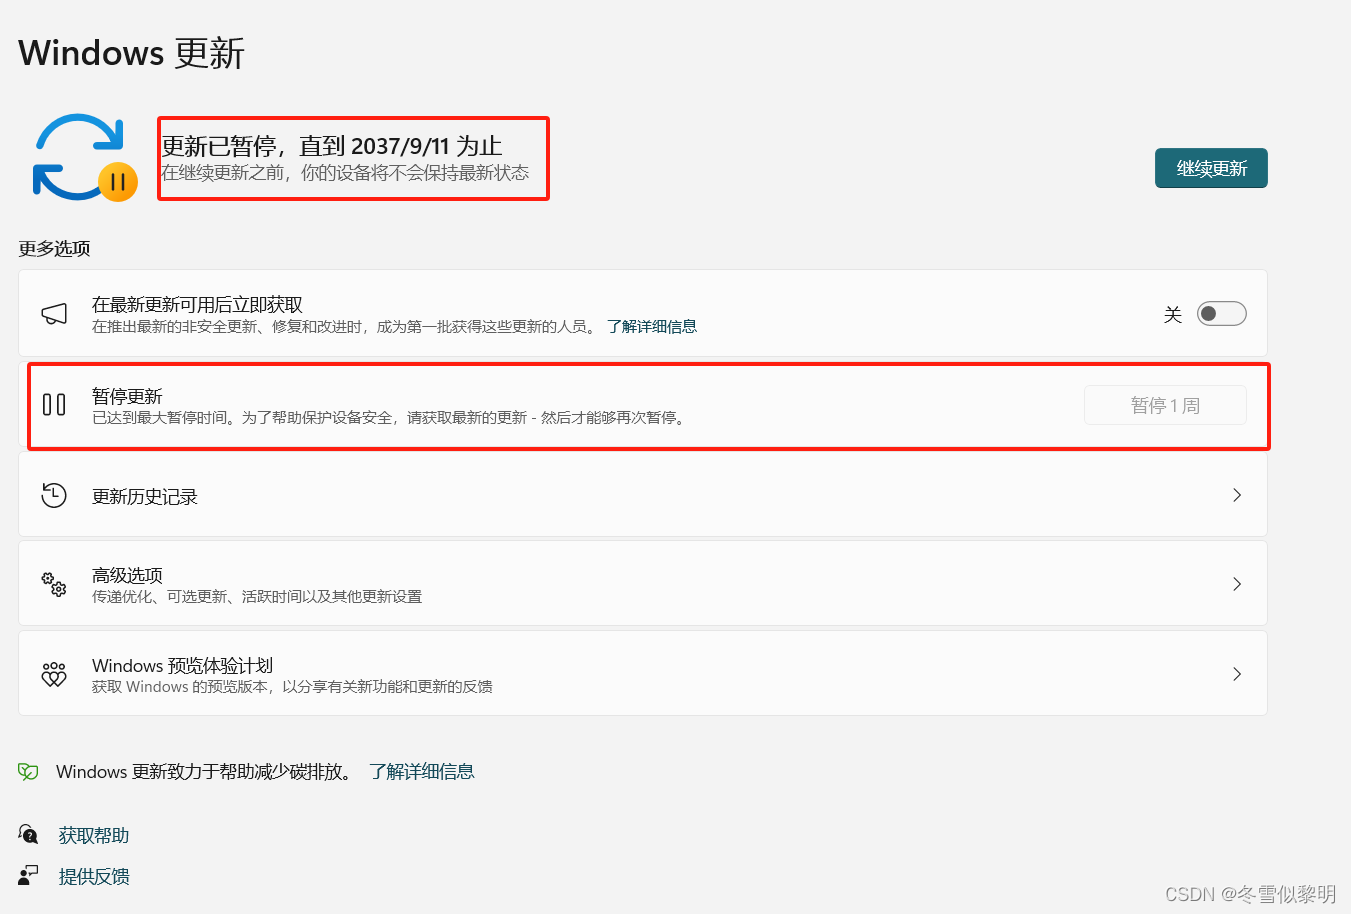Click the 在继续更新之前 status subtitle text

click(345, 173)
